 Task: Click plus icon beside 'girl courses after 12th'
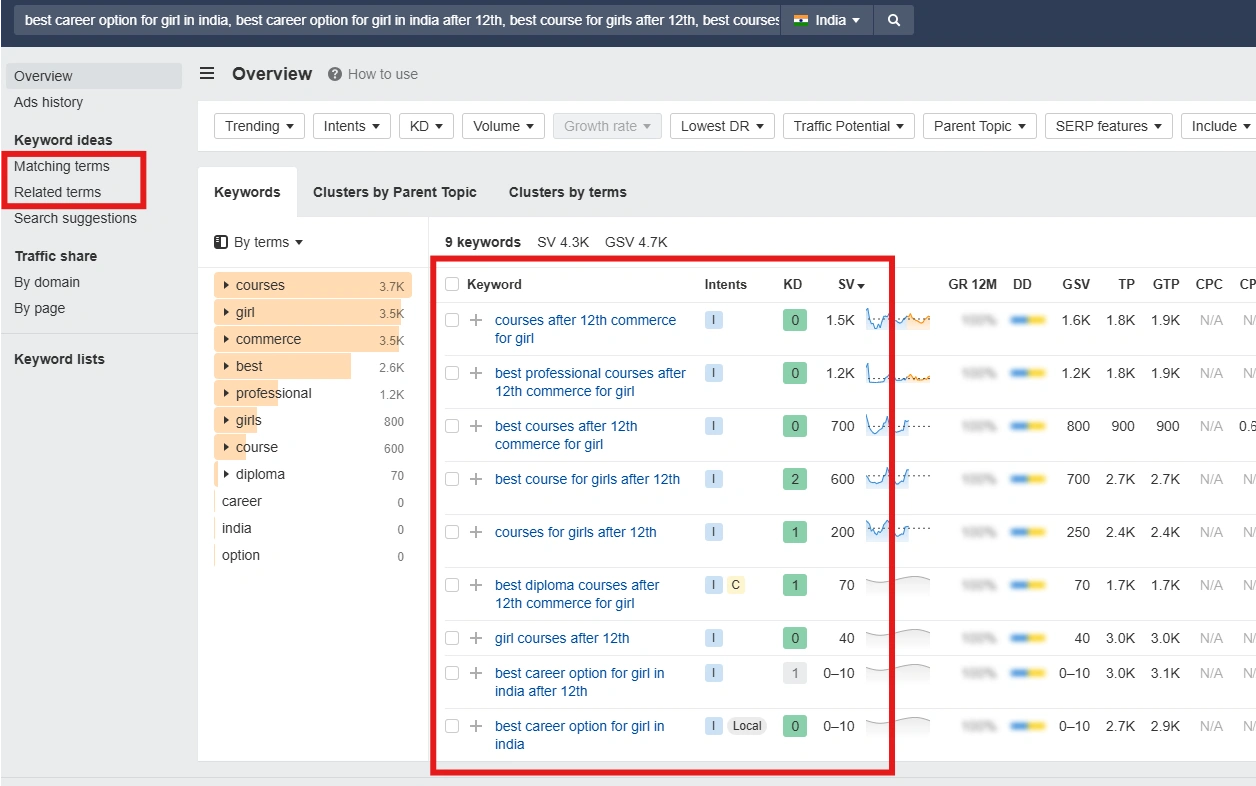[x=476, y=638]
